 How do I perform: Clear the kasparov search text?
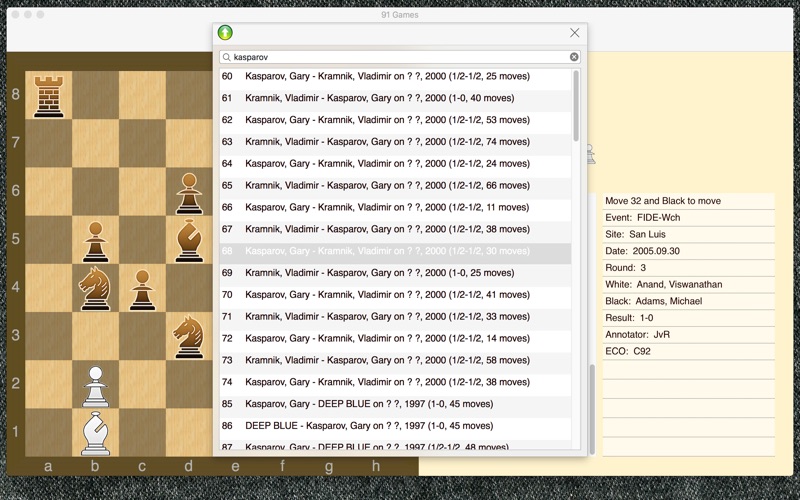click(574, 57)
